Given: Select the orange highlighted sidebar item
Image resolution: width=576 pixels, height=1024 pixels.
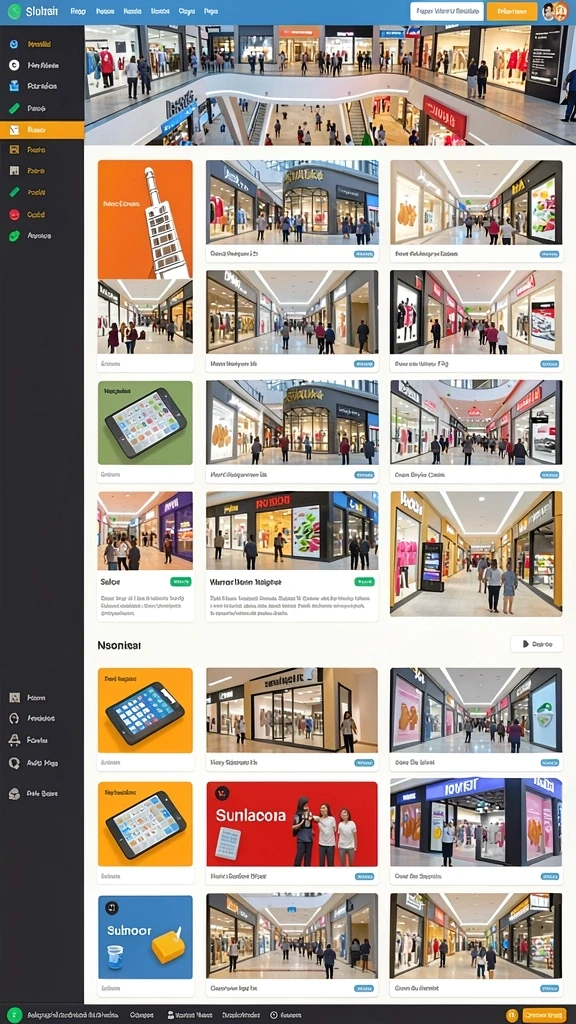Looking at the screenshot, I should click(42, 130).
